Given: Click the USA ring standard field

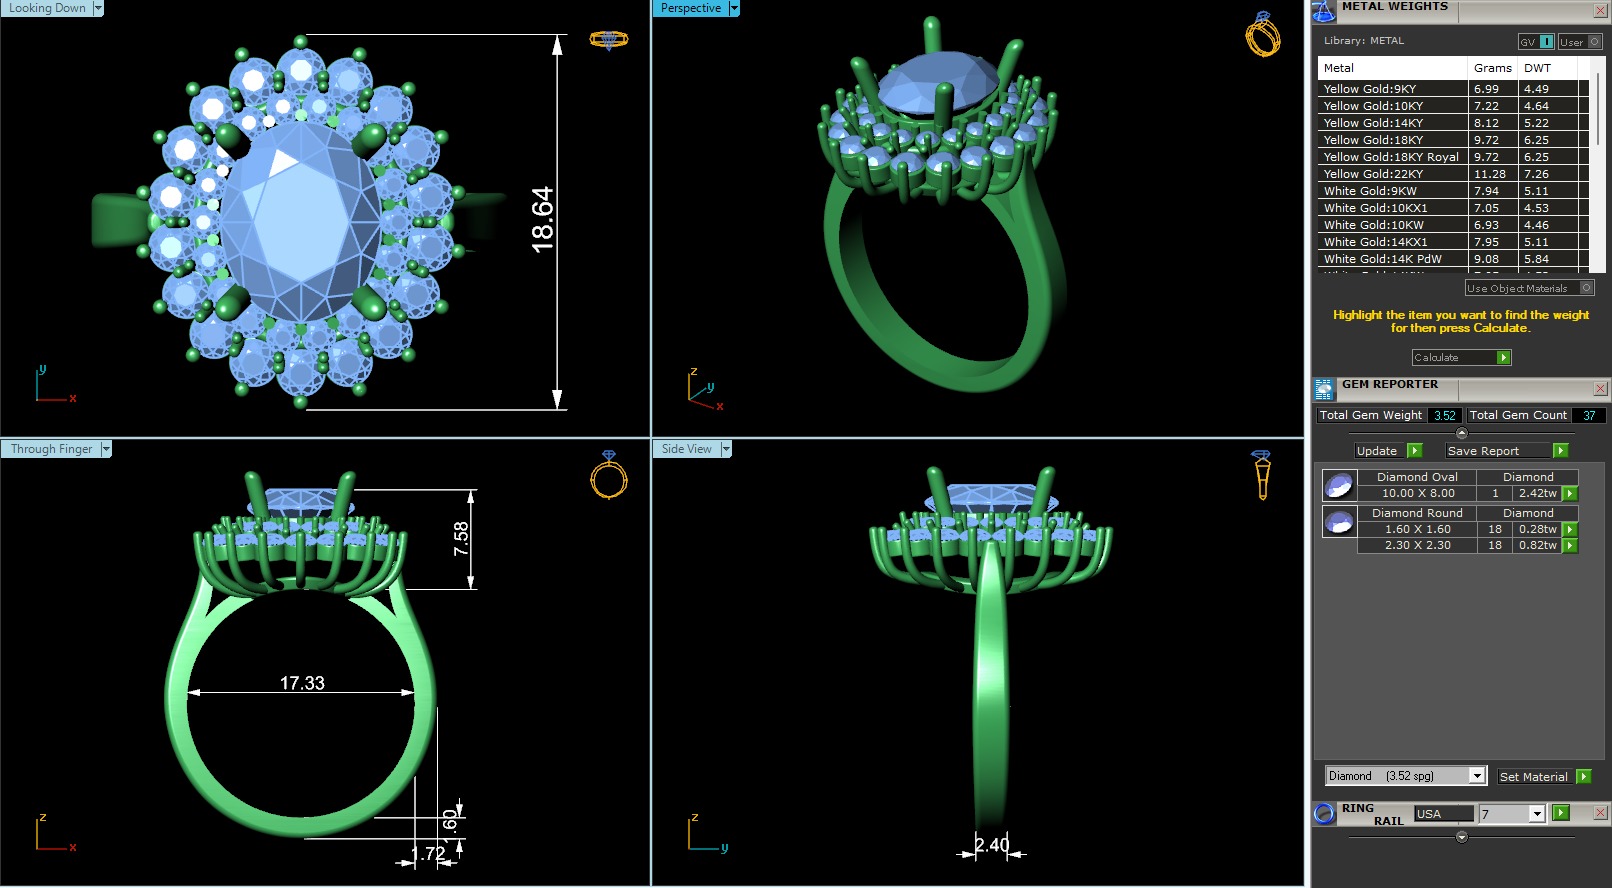Looking at the screenshot, I should pos(1444,814).
